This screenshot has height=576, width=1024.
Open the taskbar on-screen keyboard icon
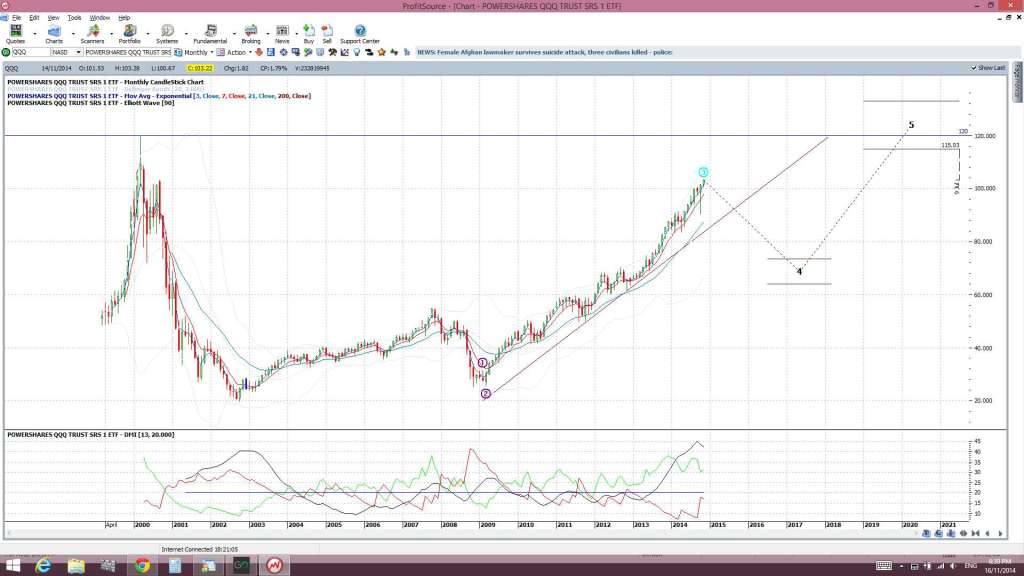(x=884, y=566)
